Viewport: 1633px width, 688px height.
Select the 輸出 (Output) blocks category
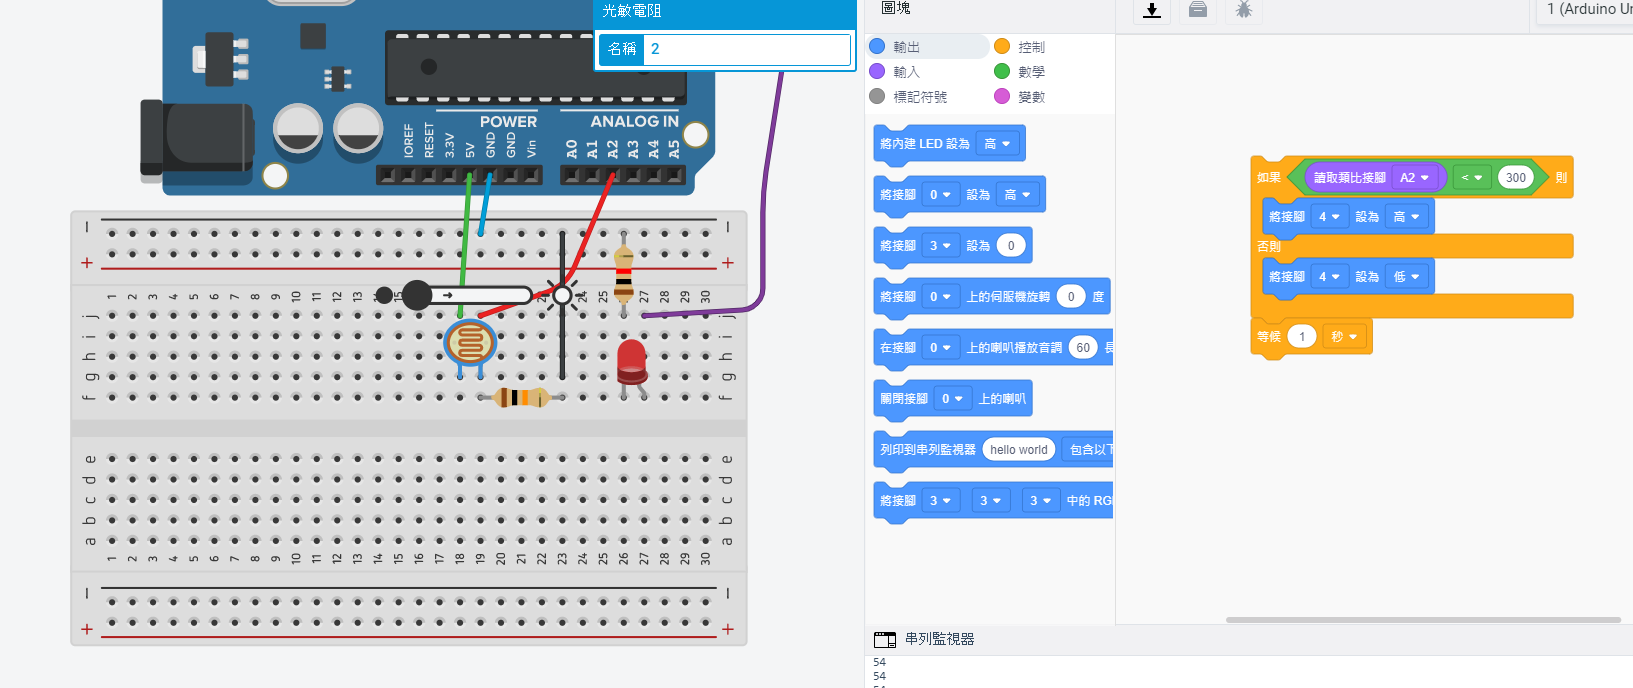(x=907, y=47)
